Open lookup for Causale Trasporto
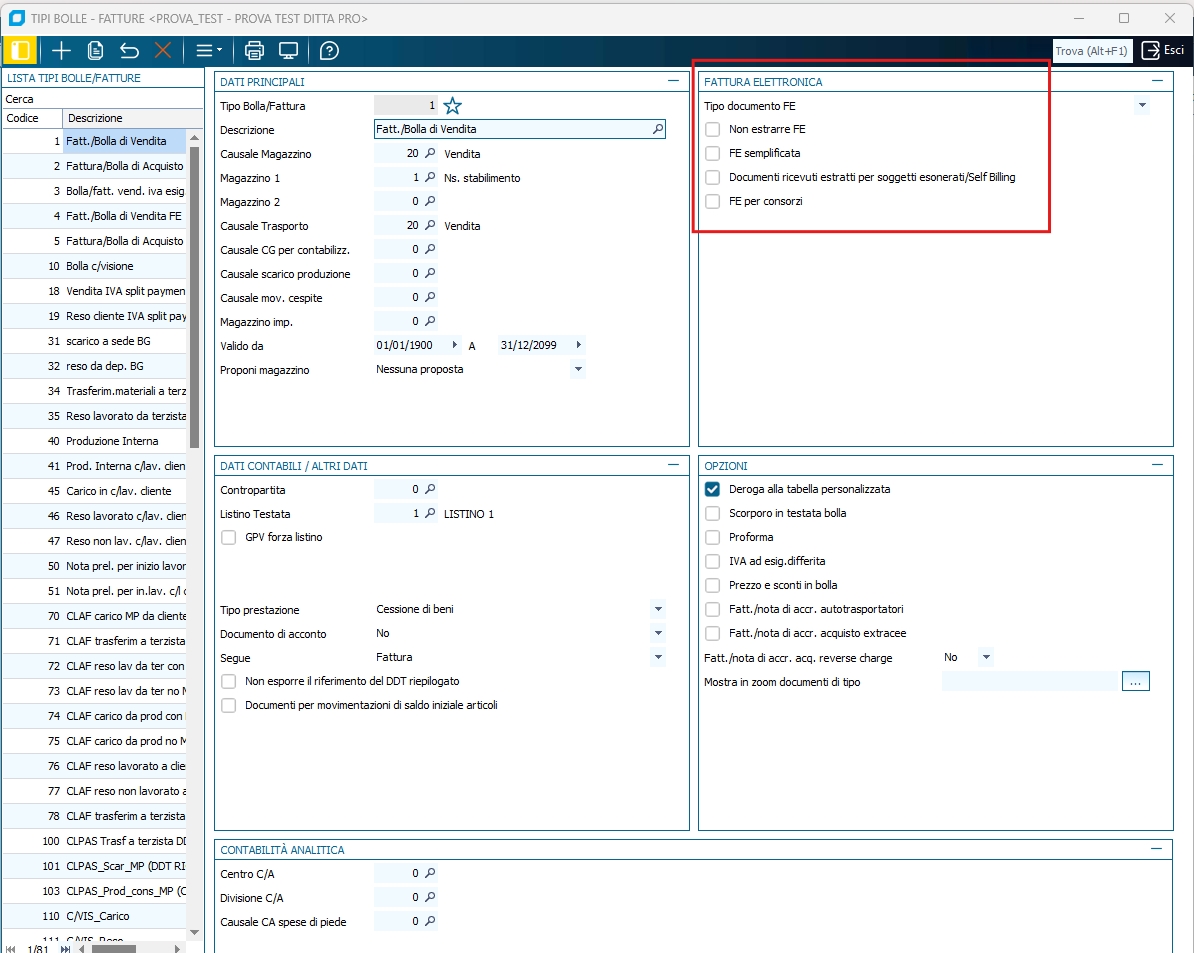The width and height of the screenshot is (1194, 953). click(x=430, y=225)
